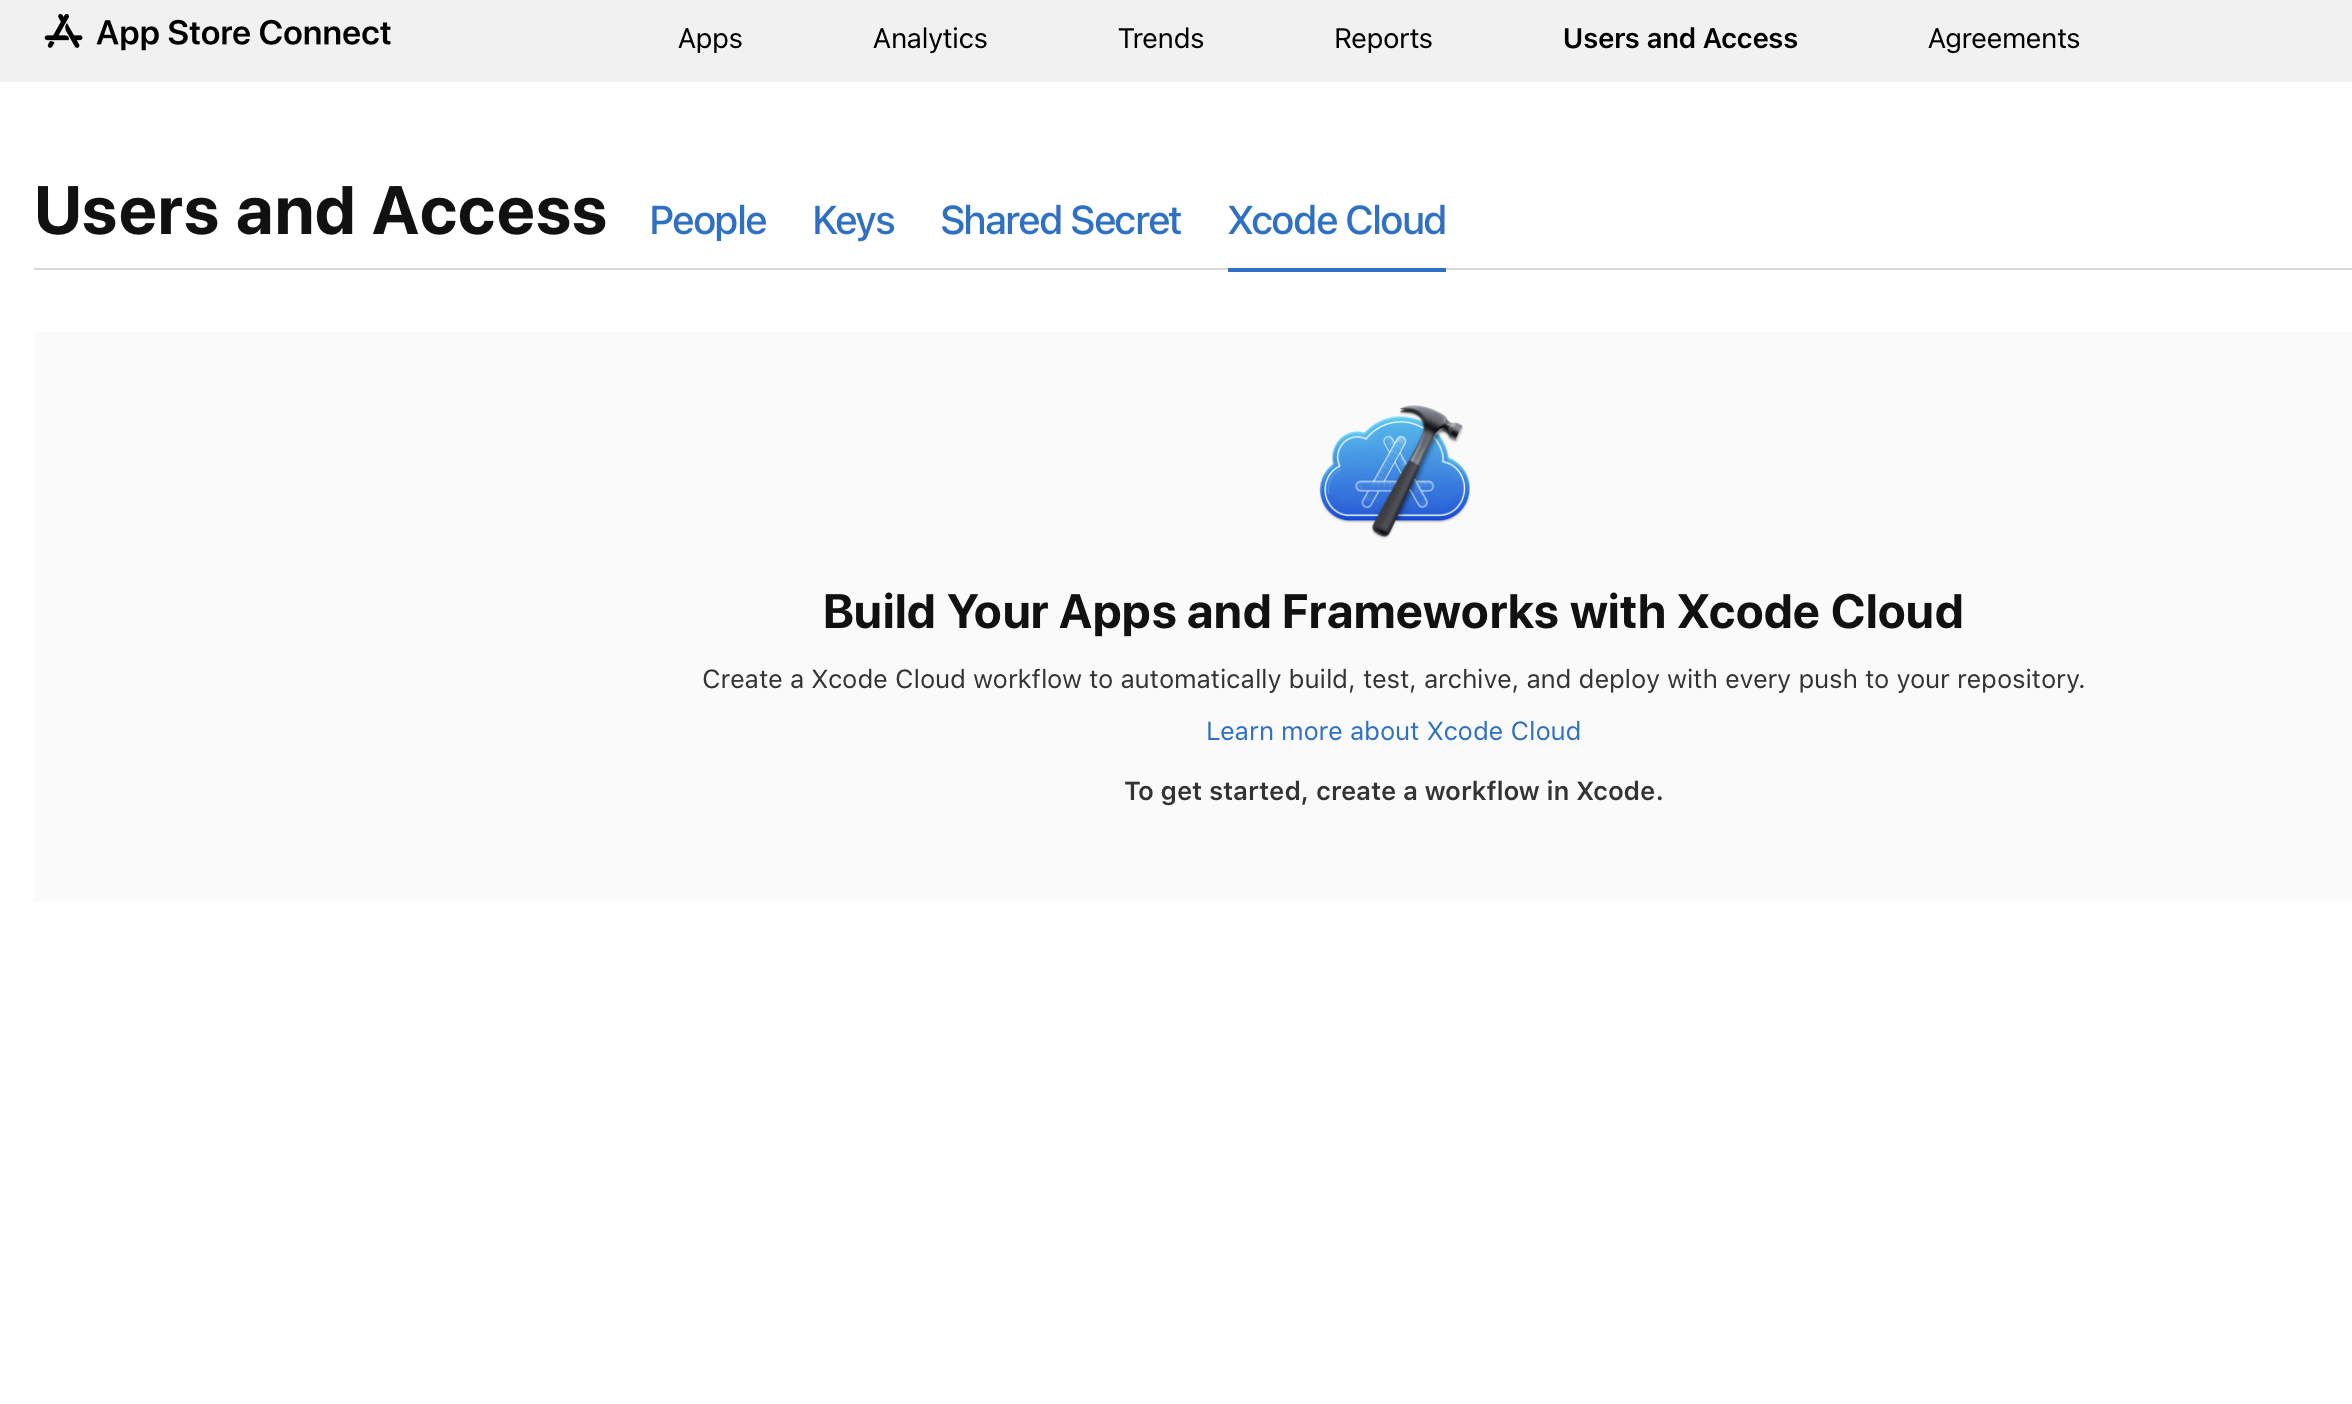2352x1404 pixels.
Task: Open the Apps section
Action: [710, 38]
